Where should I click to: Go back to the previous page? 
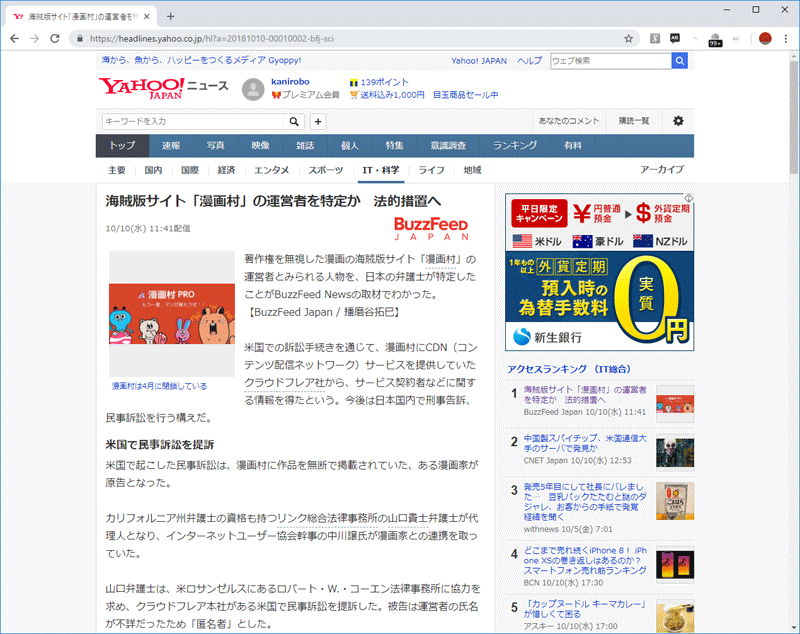click(14, 39)
